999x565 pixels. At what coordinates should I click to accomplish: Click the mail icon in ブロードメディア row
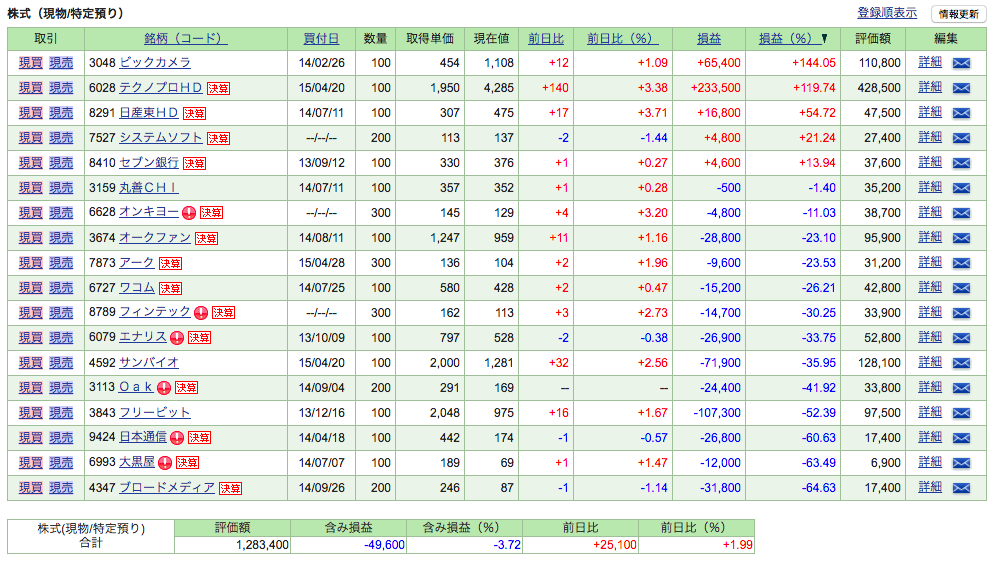961,488
